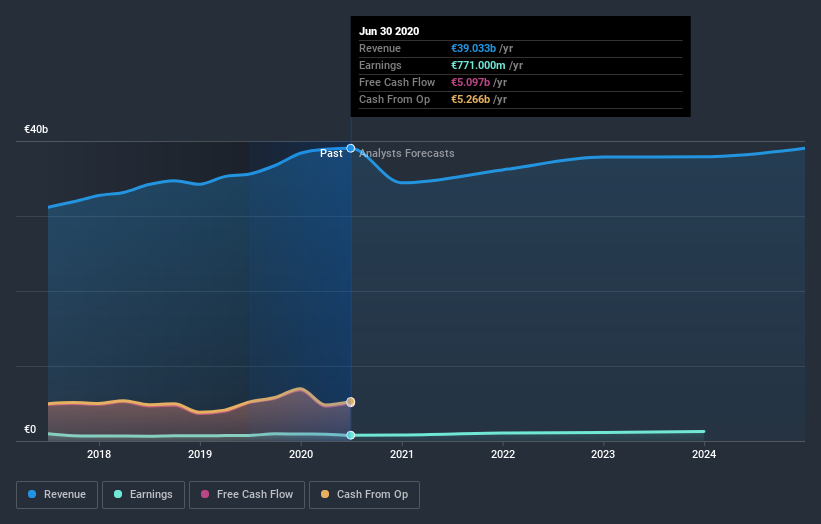Click the 2022 x-axis label

coord(503,454)
